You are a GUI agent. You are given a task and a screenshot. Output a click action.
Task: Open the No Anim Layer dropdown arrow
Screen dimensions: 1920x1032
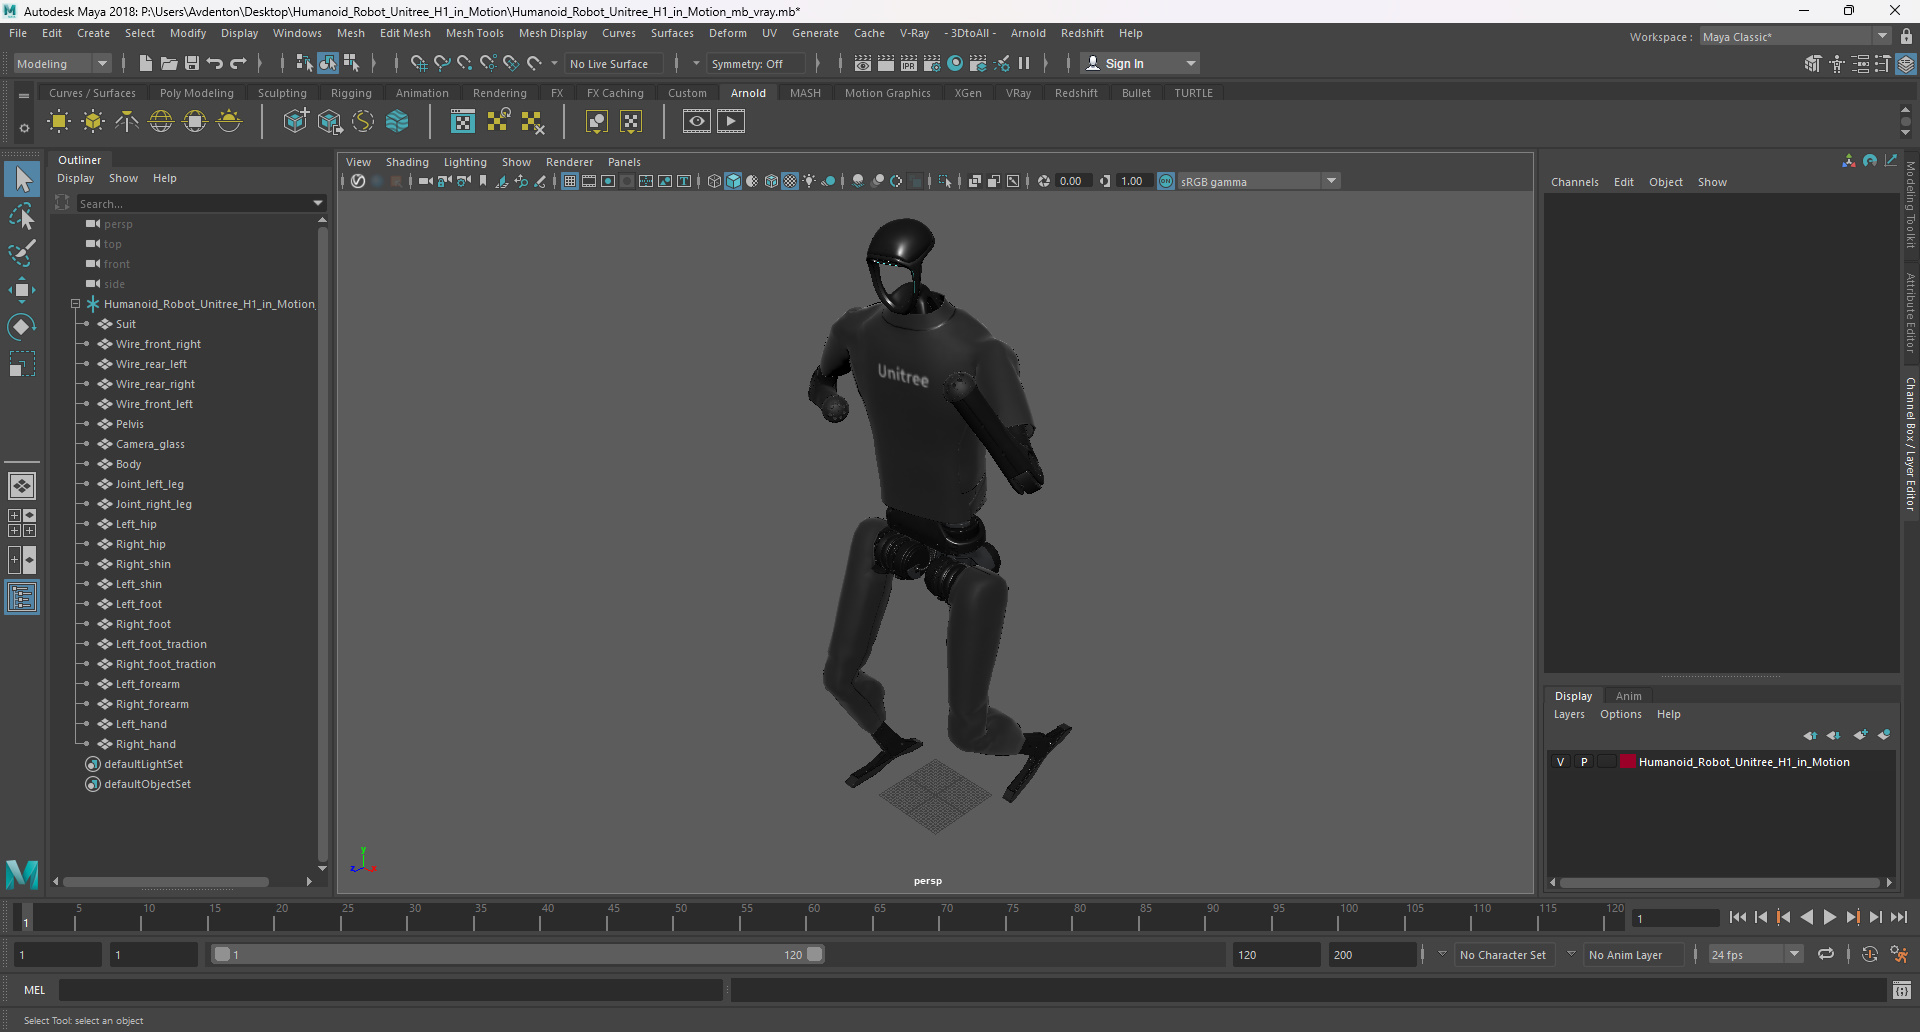(x=1571, y=954)
